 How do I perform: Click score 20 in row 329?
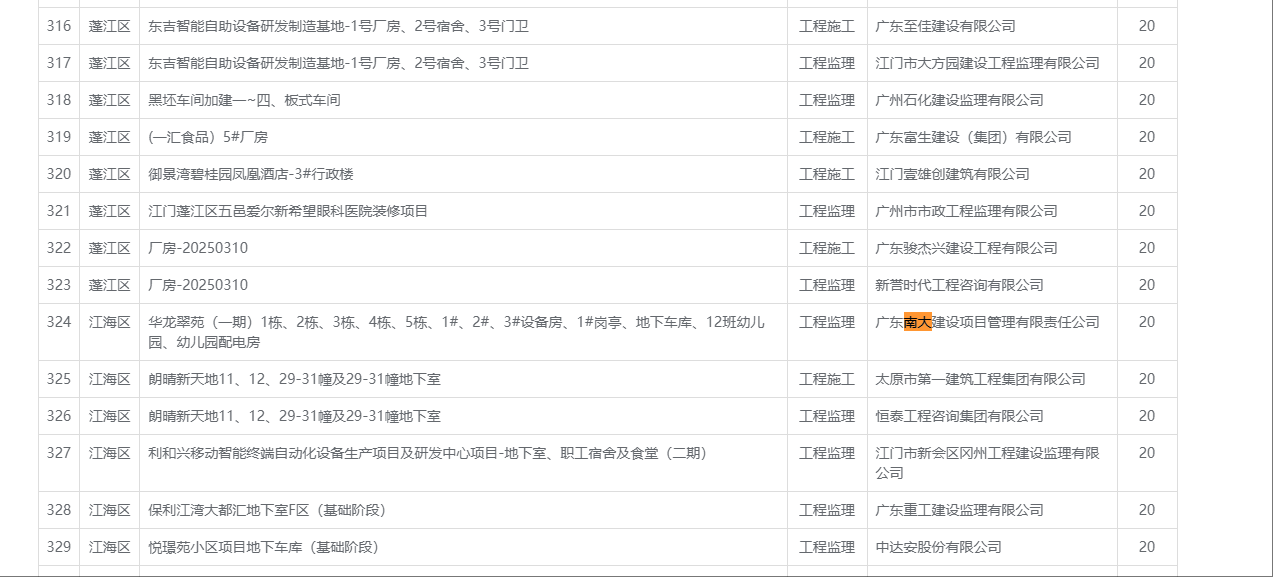pos(1146,547)
